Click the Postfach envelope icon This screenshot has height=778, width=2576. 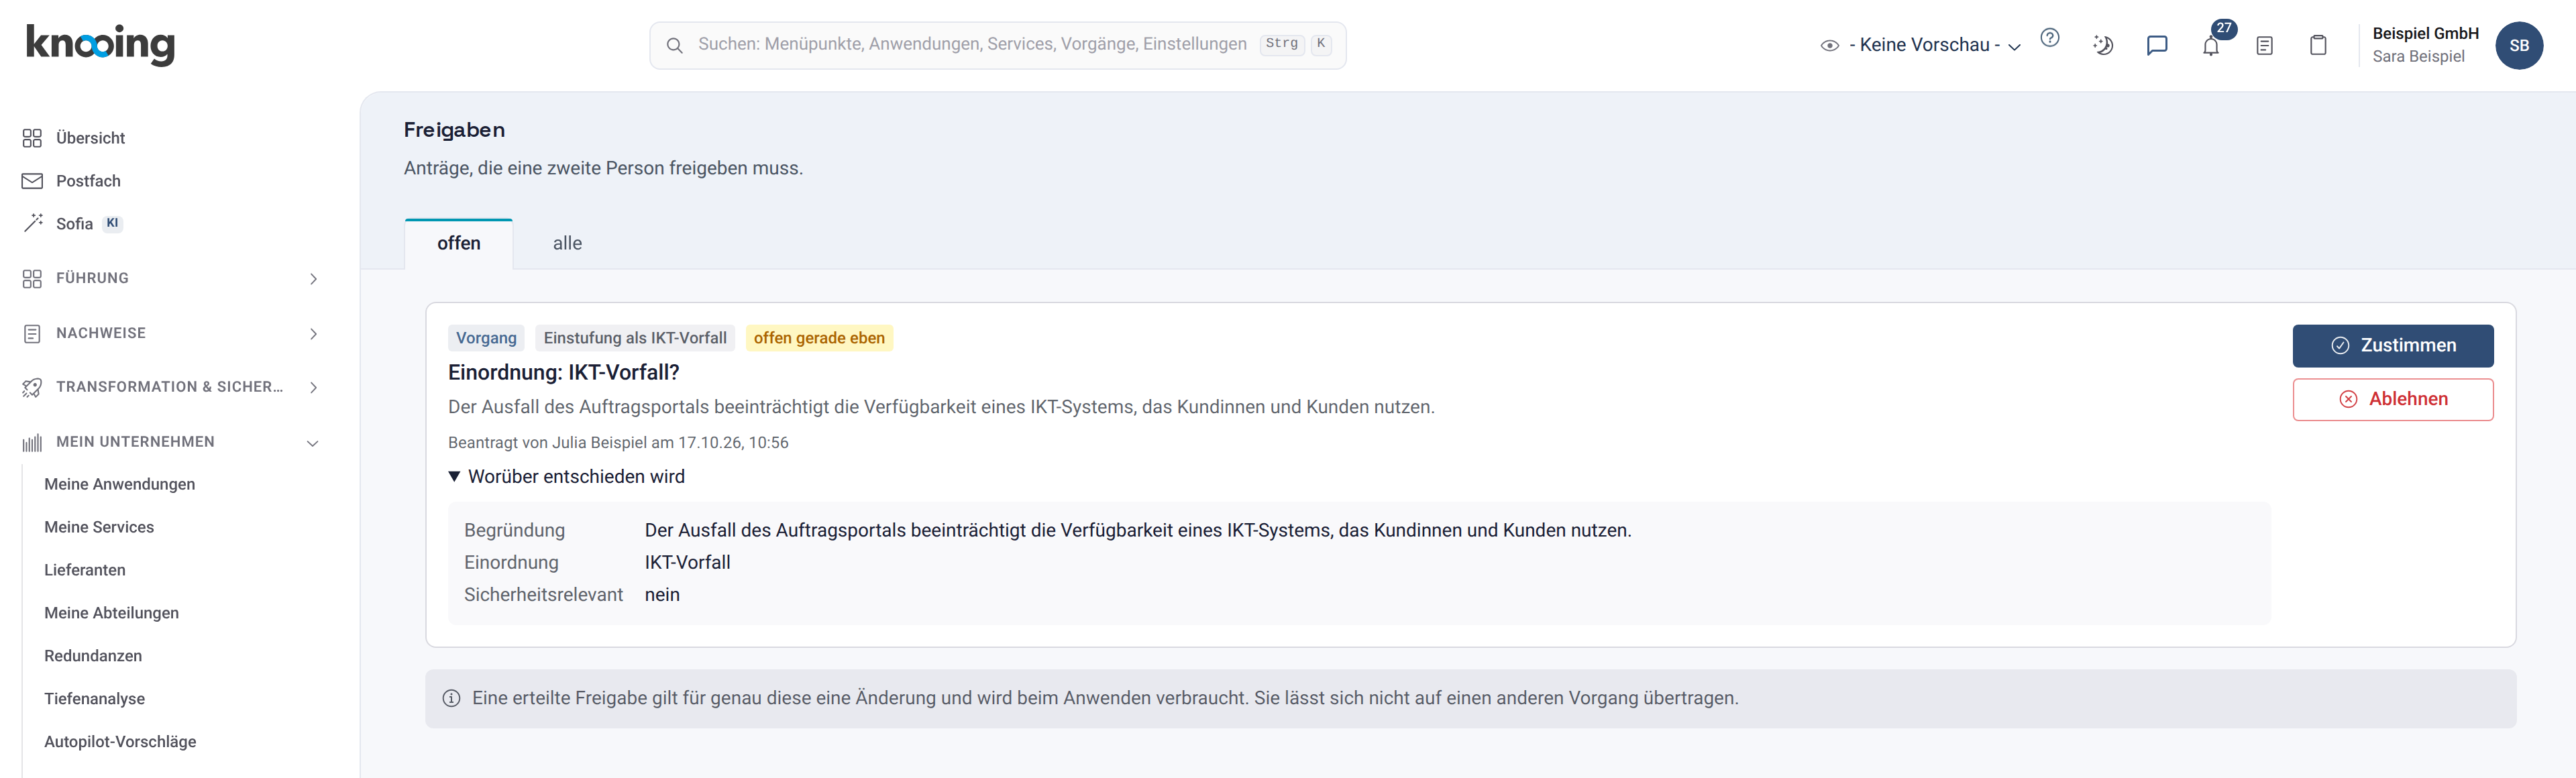point(32,181)
